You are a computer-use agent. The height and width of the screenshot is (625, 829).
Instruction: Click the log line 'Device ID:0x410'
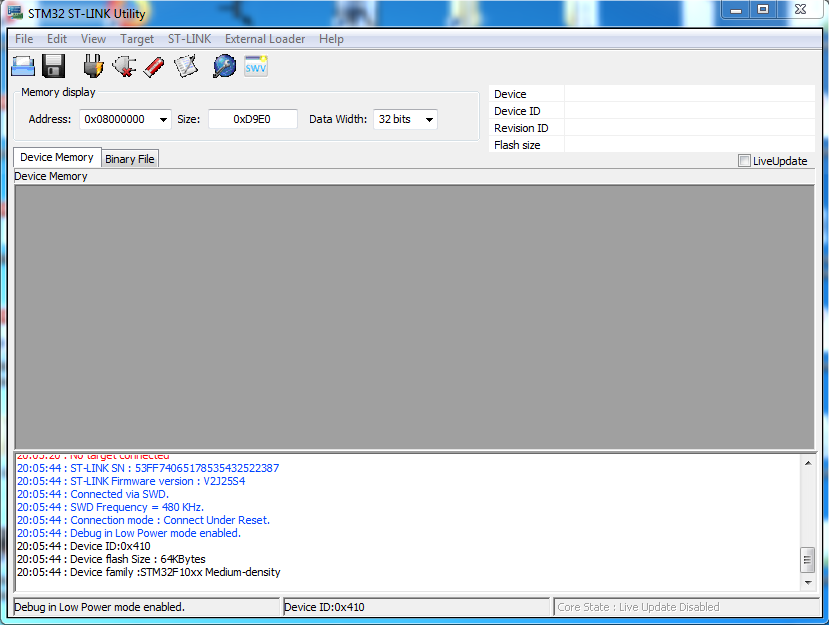pos(84,546)
